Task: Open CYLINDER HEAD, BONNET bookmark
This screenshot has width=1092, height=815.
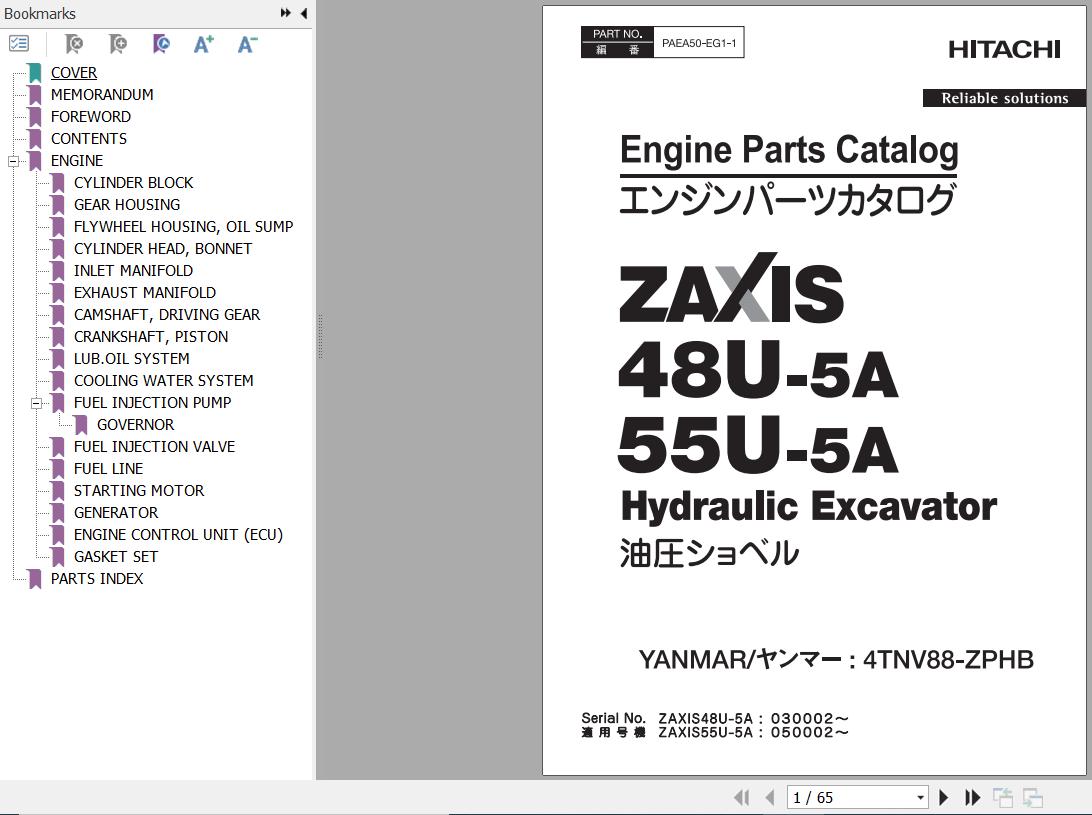Action: pos(163,249)
